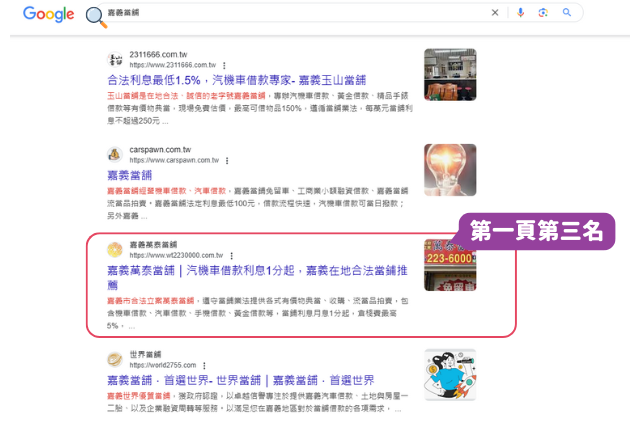Open the 世界當舖 result title link
Viewport: 640px width, 427px height.
pos(240,380)
